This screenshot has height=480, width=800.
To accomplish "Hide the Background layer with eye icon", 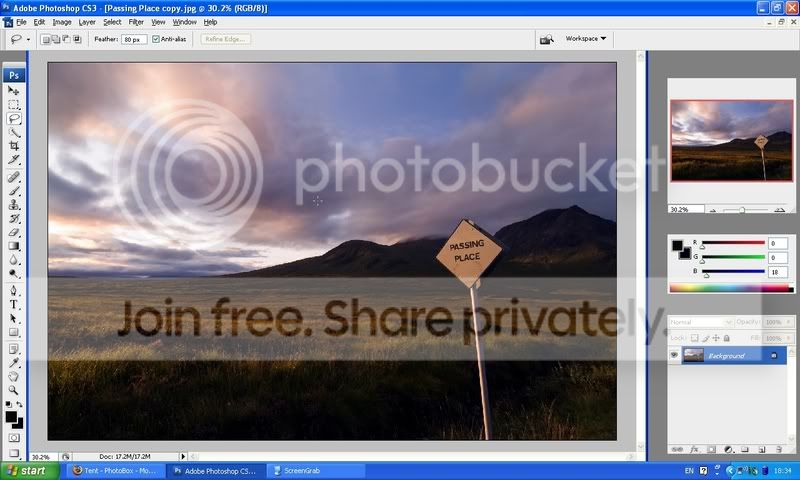I will tap(674, 355).
